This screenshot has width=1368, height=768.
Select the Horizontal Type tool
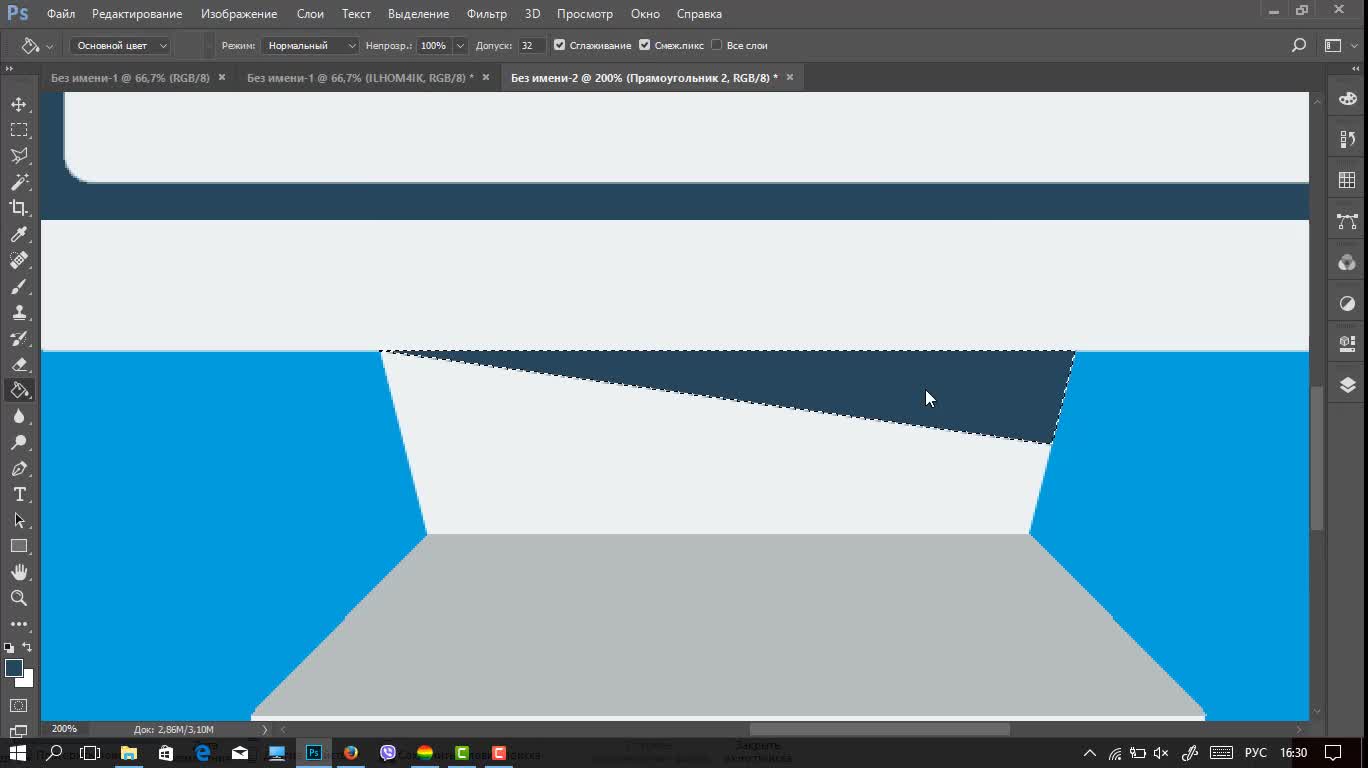[19, 494]
